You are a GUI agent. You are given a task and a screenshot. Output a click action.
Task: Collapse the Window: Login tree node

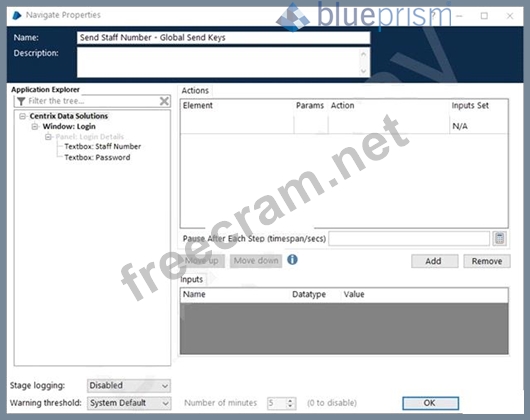[35, 127]
